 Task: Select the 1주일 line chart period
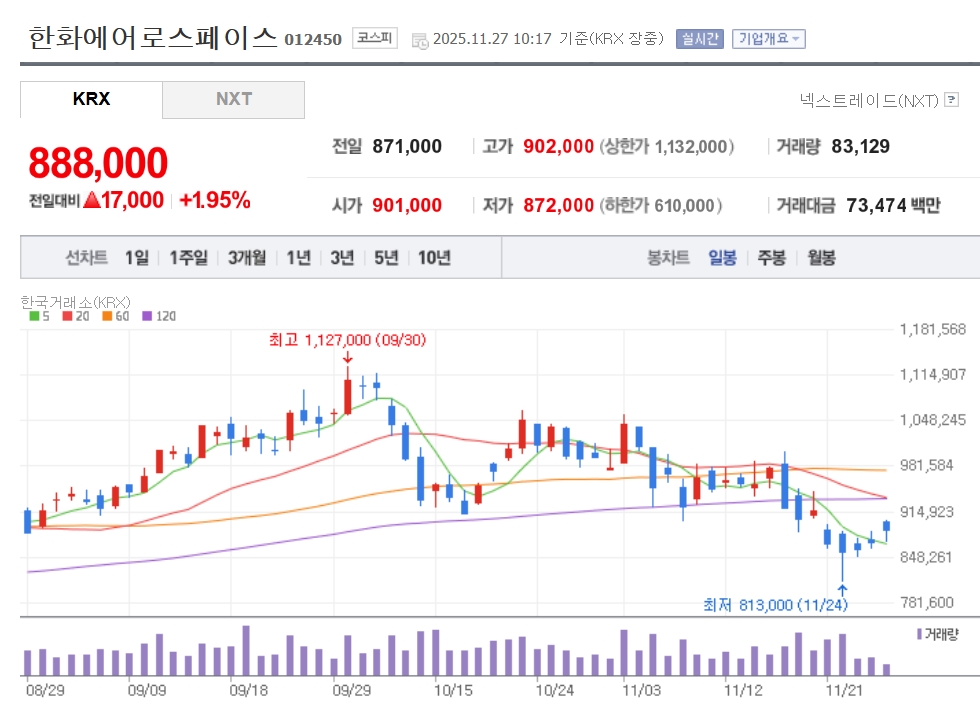click(x=189, y=258)
